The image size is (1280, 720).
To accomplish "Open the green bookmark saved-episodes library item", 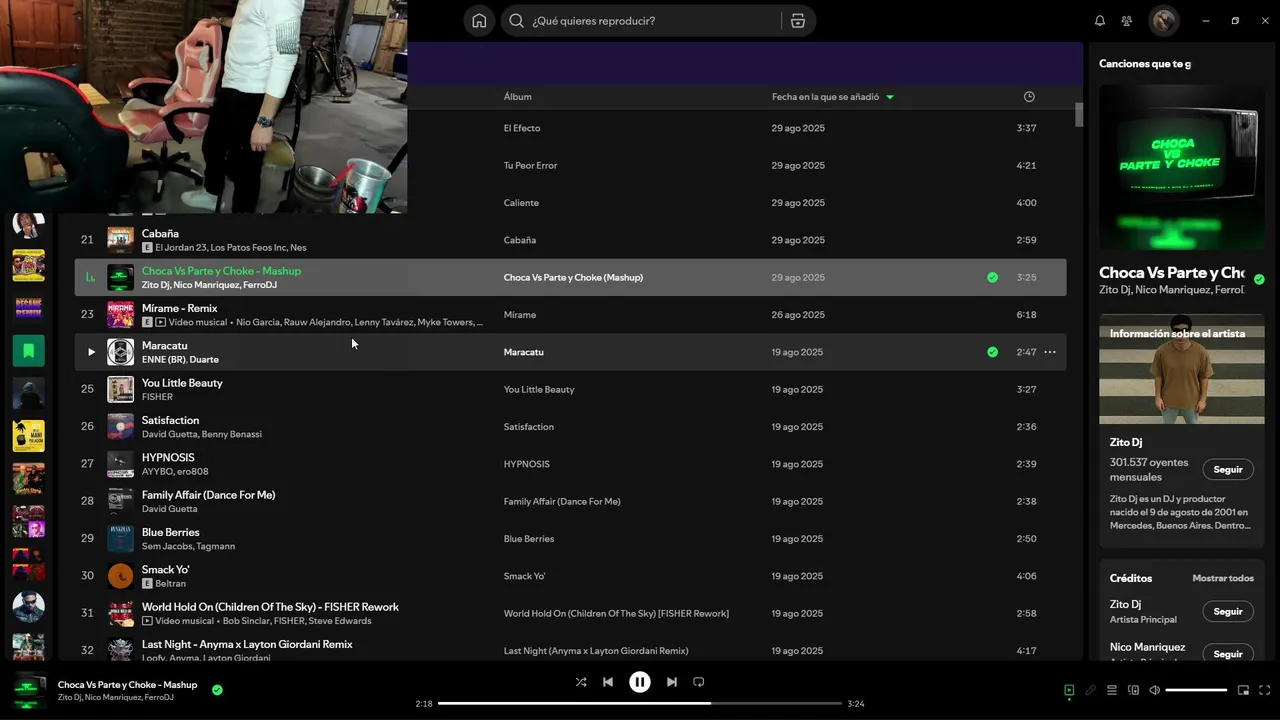I will pyautogui.click(x=28, y=350).
